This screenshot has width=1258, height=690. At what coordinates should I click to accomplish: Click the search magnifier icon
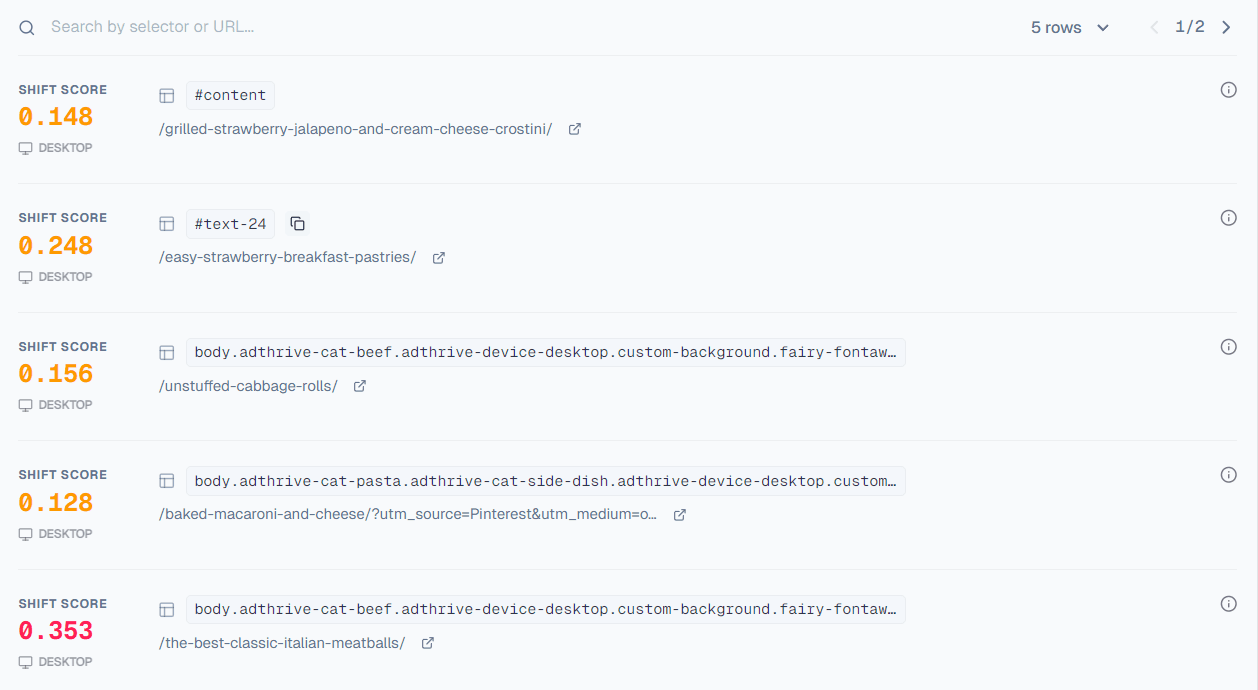(x=27, y=28)
